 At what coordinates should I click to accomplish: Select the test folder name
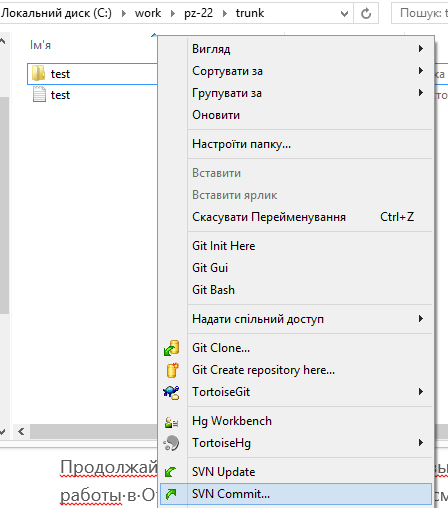point(60,74)
